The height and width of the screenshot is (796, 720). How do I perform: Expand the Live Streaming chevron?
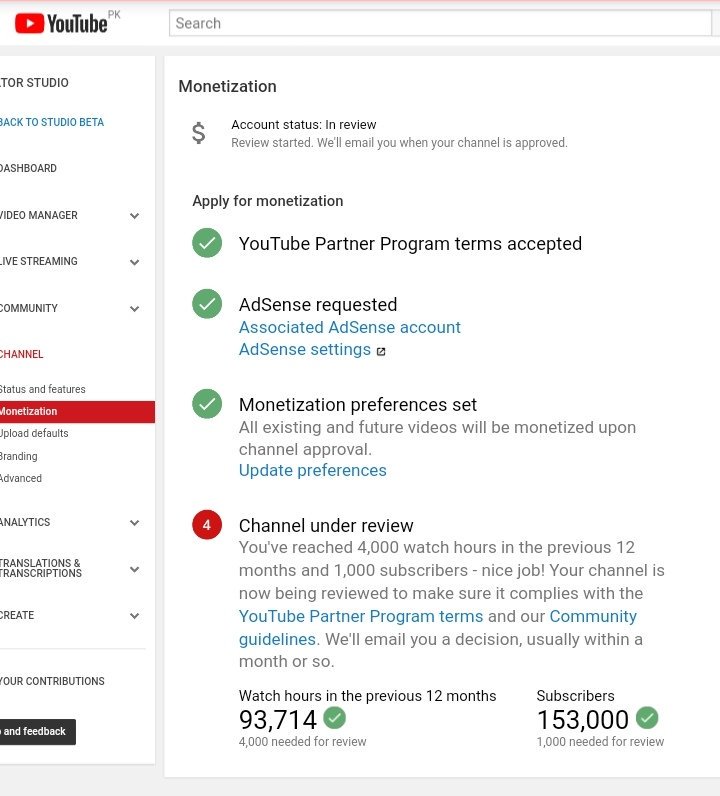tap(135, 262)
